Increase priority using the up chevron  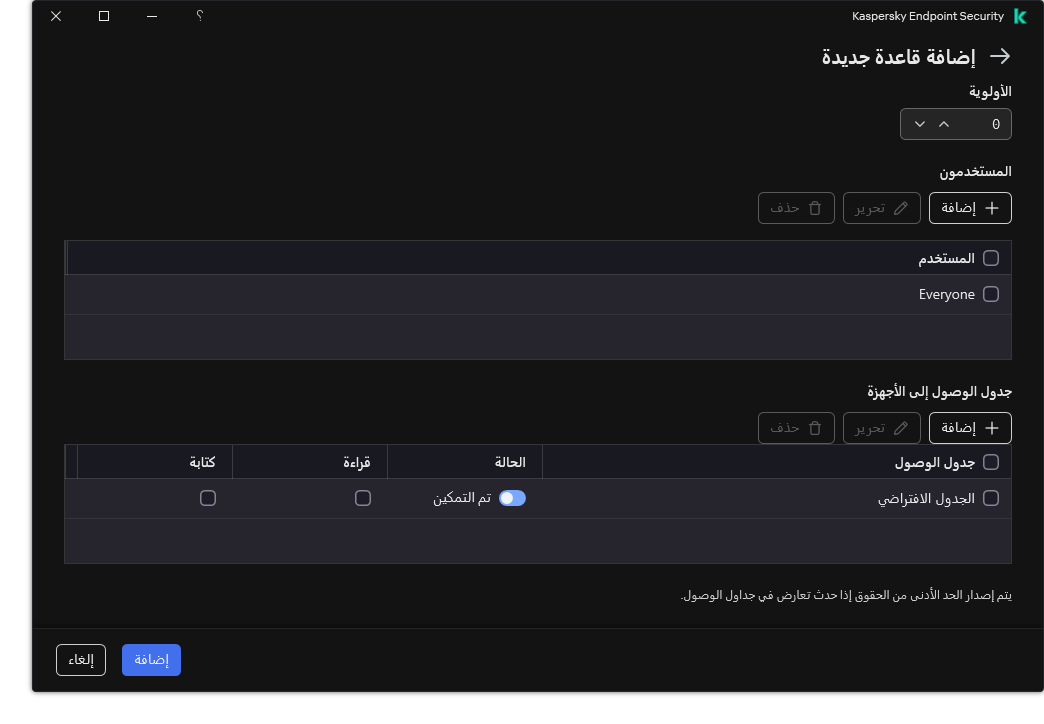(x=943, y=124)
